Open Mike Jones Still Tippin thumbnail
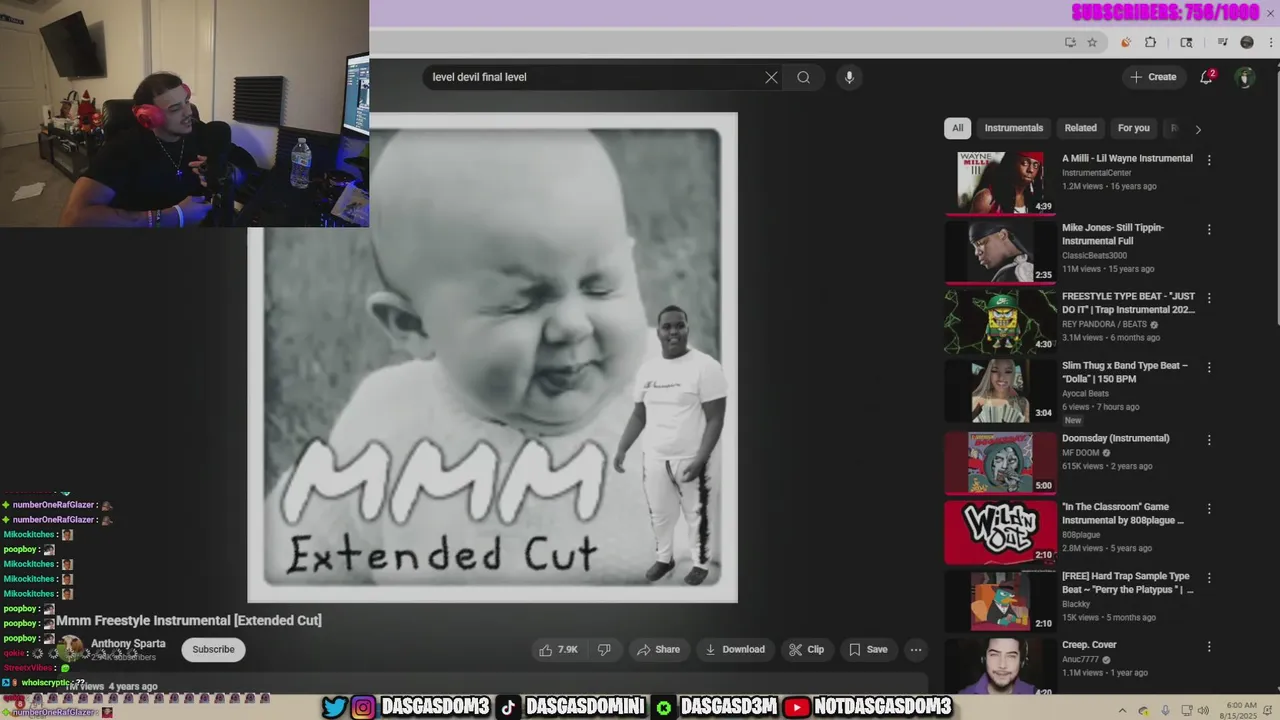Viewport: 1280px width, 720px height. pyautogui.click(x=1000, y=252)
